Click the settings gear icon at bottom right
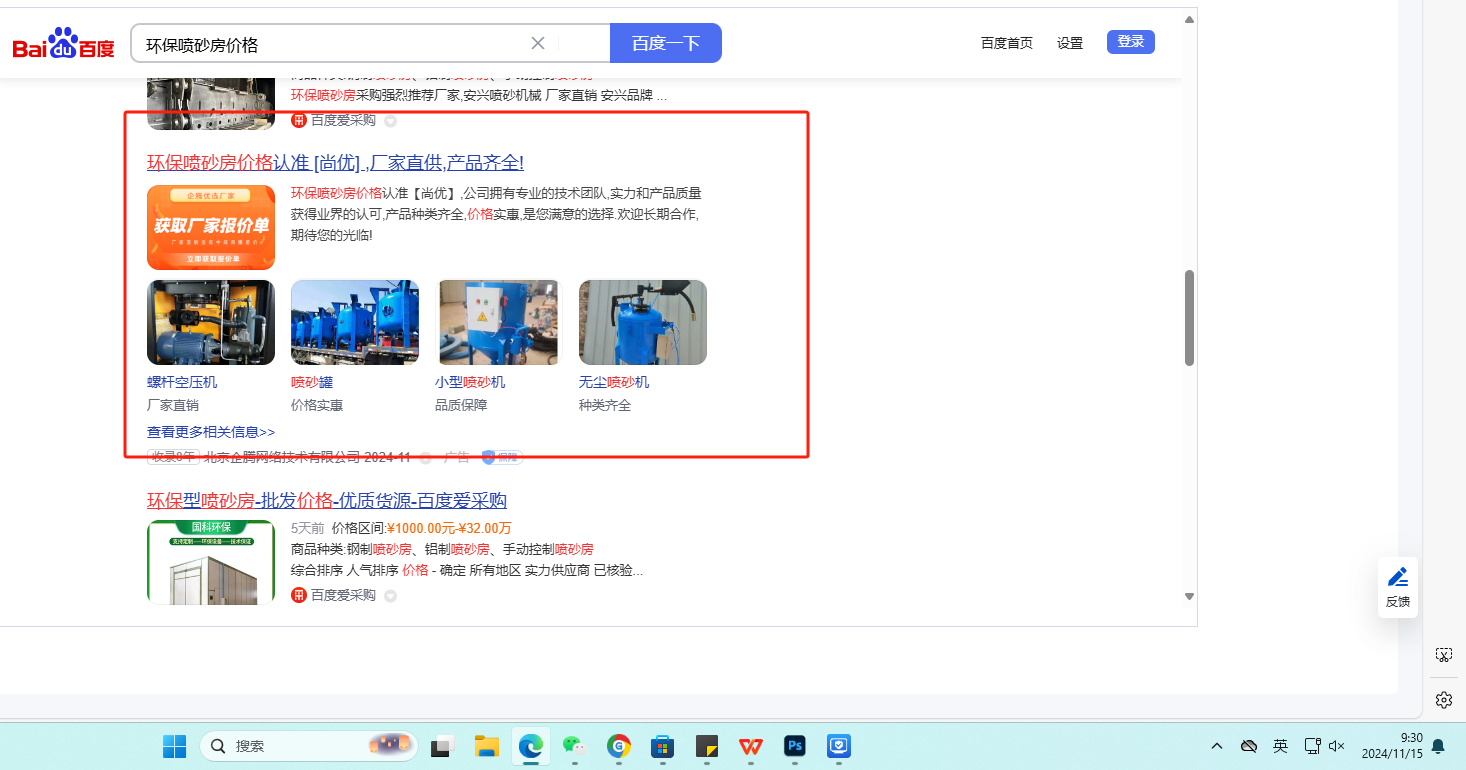Screen dimensions: 1466x770 click(x=1443, y=699)
